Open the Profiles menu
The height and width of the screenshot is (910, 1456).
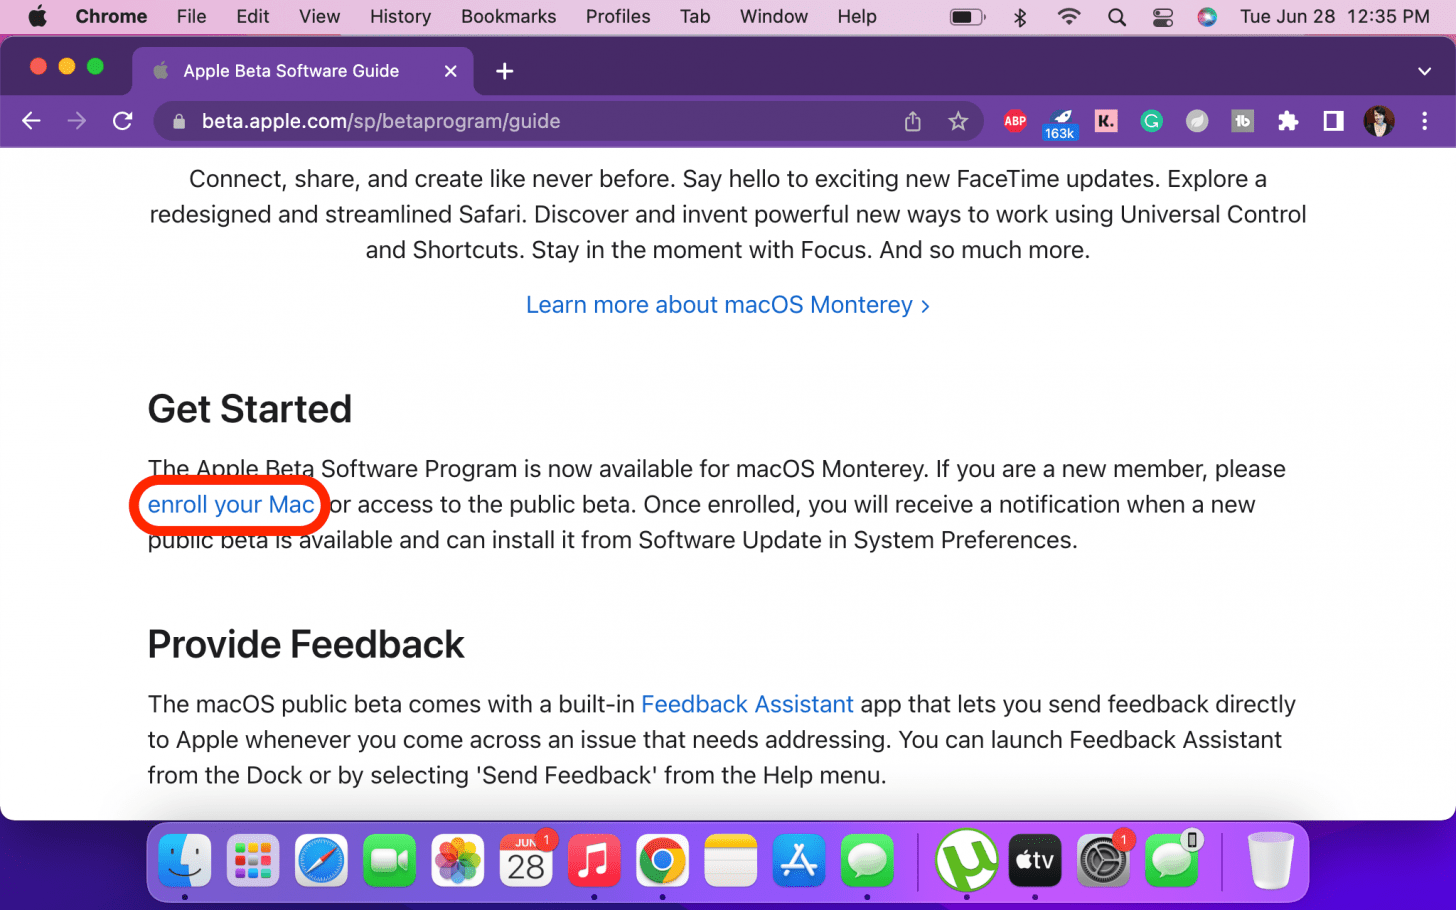(618, 16)
